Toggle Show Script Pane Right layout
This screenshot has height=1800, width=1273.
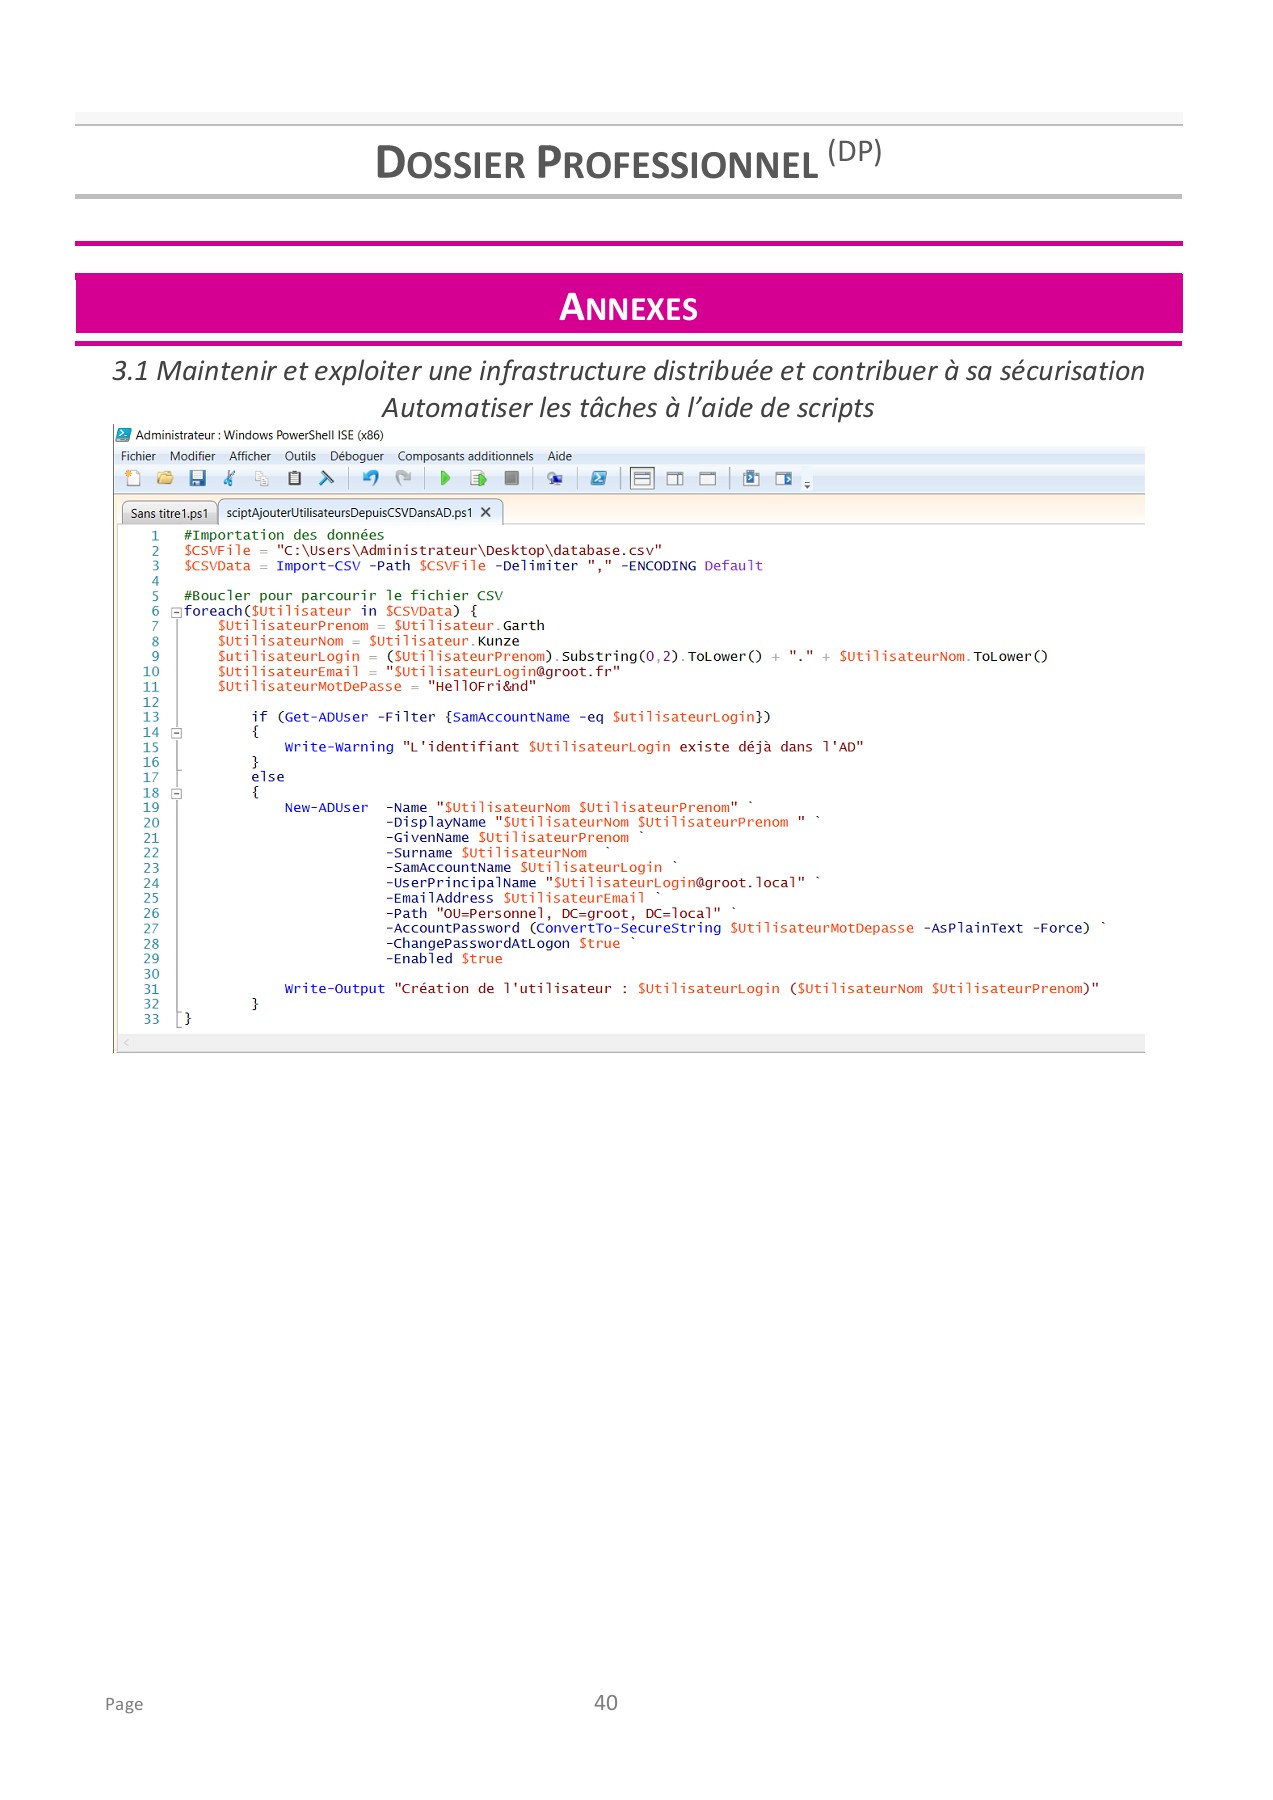[675, 479]
